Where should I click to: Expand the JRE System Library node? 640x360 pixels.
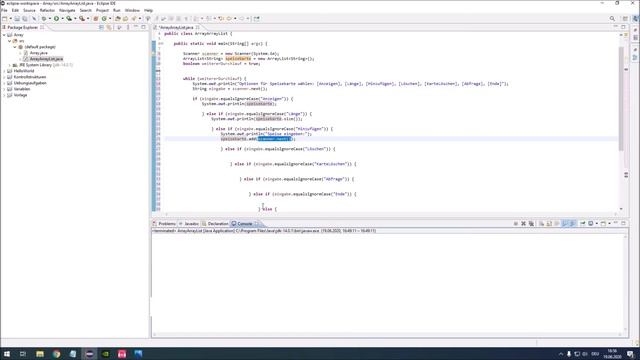point(9,65)
